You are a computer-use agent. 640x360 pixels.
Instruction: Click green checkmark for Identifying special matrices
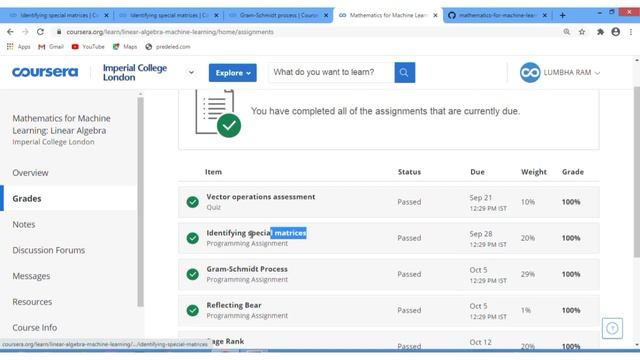coord(193,238)
